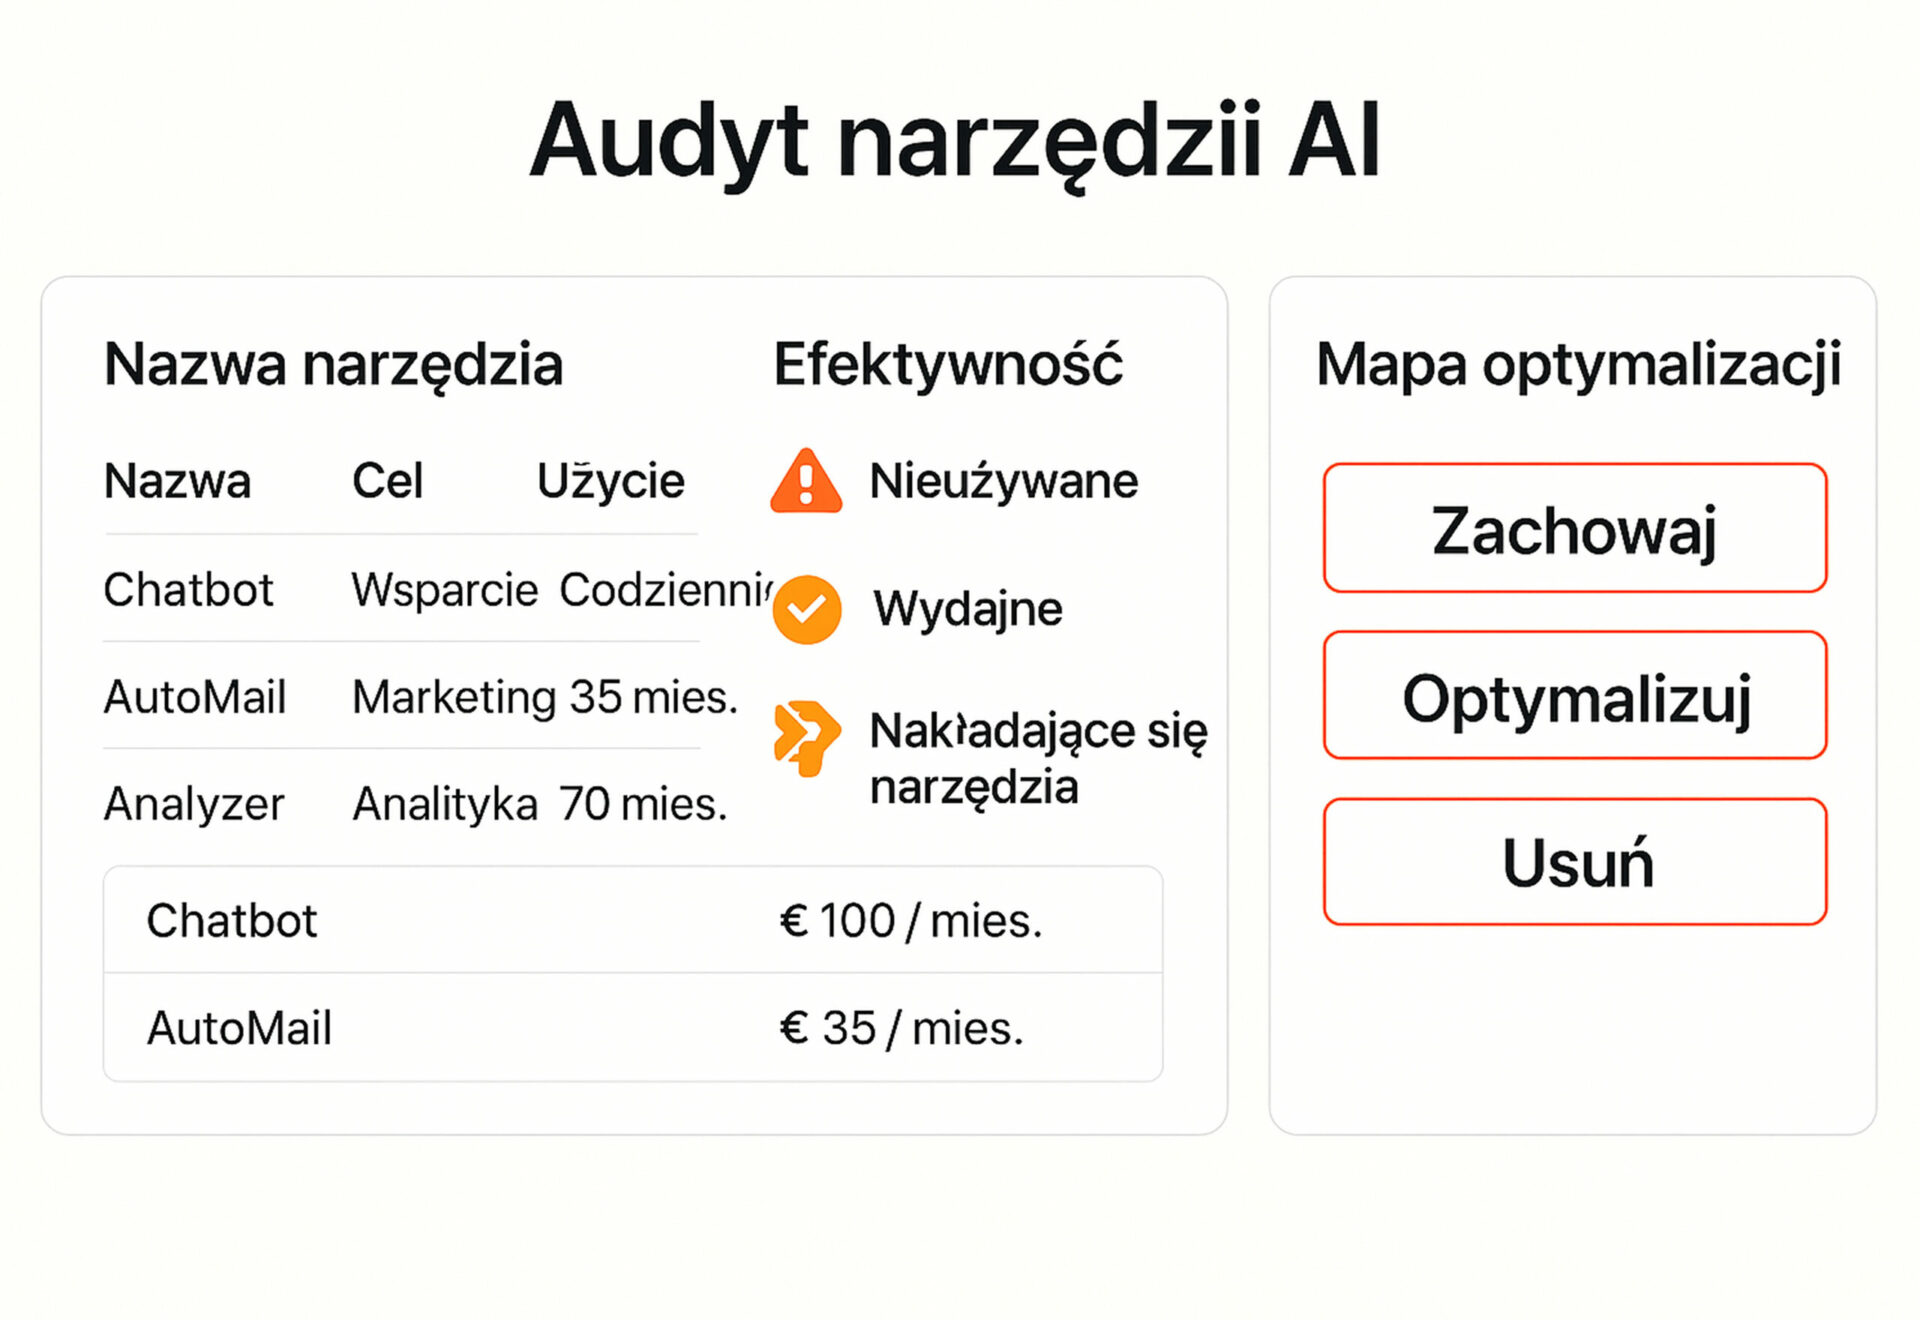Select the Nazwa column header
The image size is (1920, 1320).
coord(178,481)
